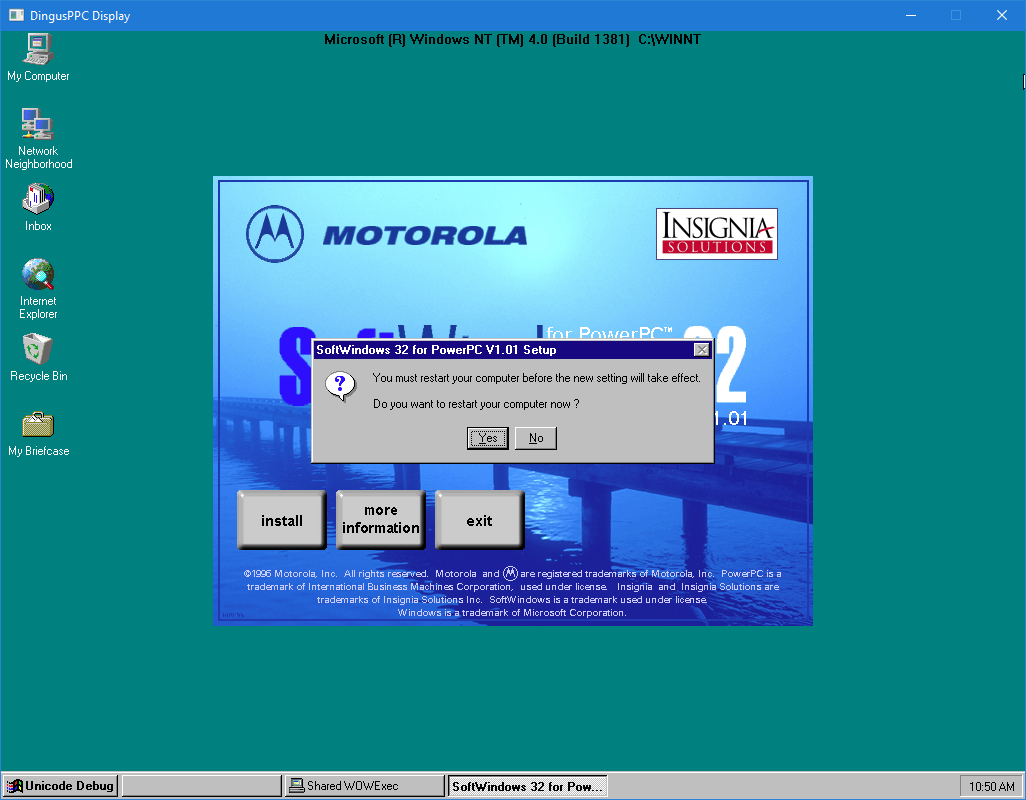Open the Unicode Debug Start button
The height and width of the screenshot is (800, 1026).
60,786
